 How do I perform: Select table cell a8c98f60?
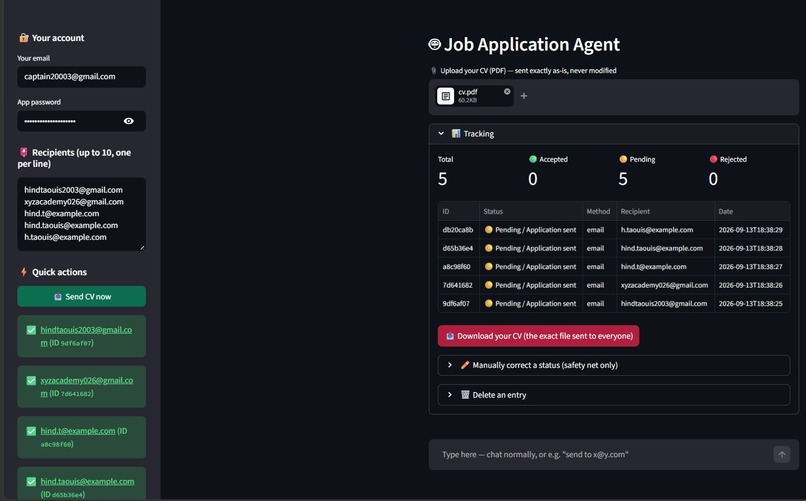pos(459,267)
